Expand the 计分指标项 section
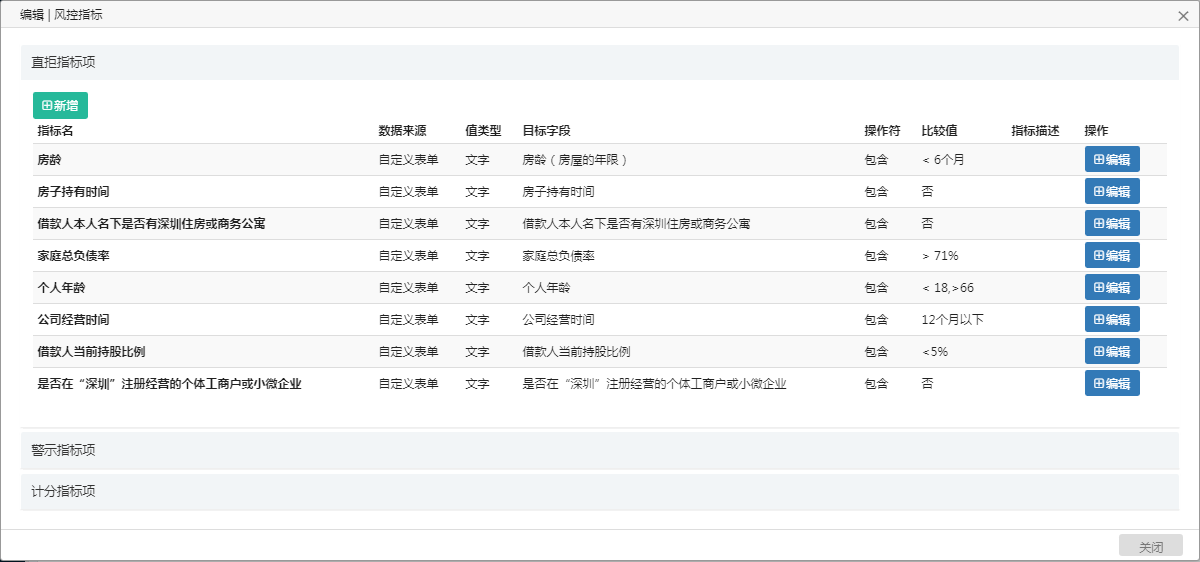The width and height of the screenshot is (1200, 562). click(64, 492)
